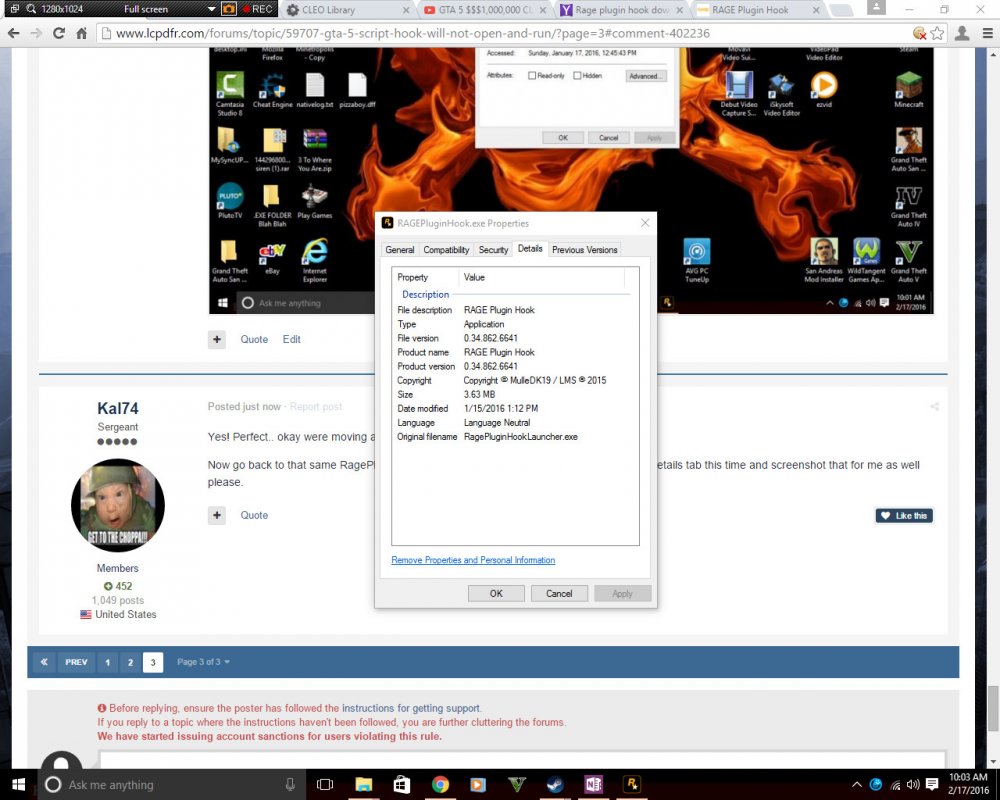Viewport: 1000px width, 800px height.
Task: Switch to the RAGE Plugin Hook browser tab
Action: coord(758,10)
